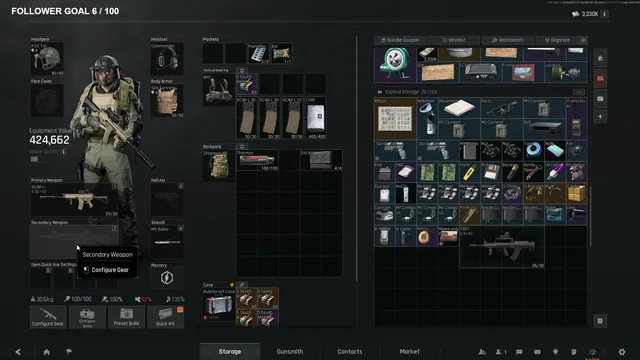Add new storage with the plus icon
This screenshot has height=360, width=640.
[600, 117]
